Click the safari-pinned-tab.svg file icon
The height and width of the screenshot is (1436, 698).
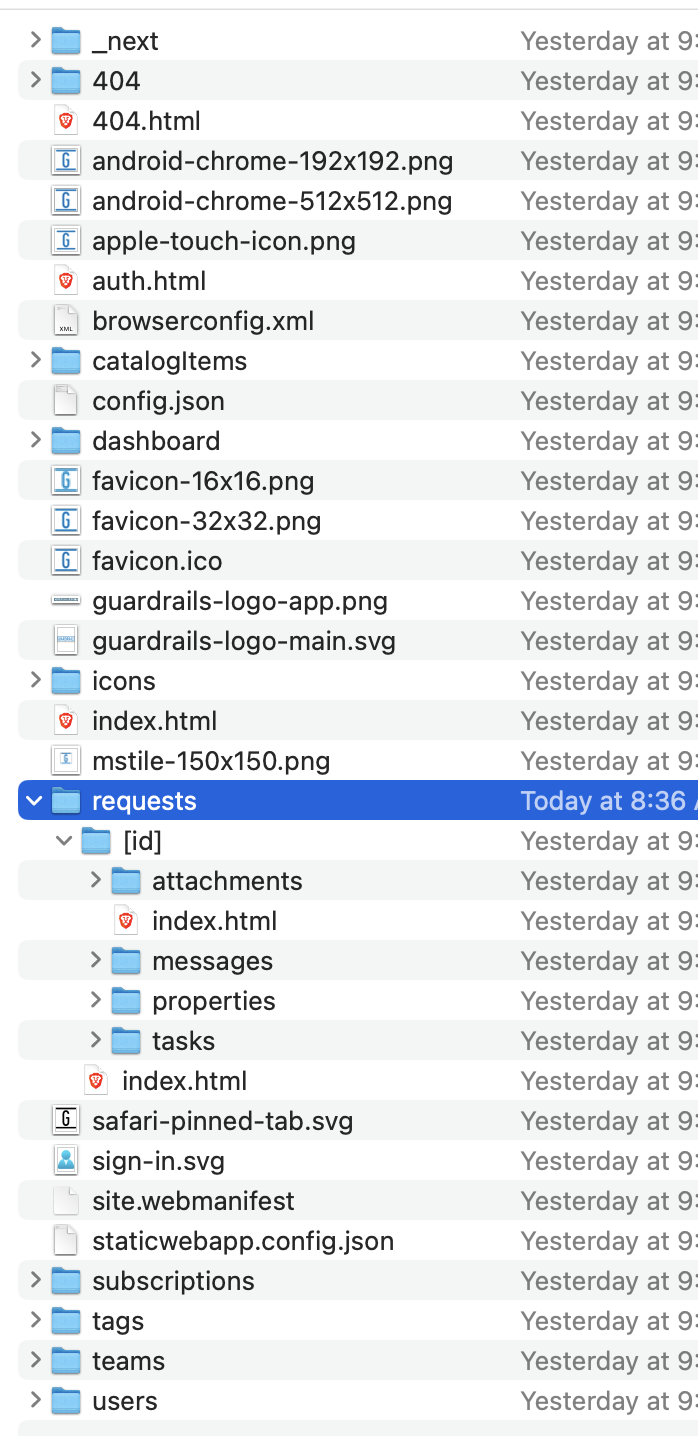[66, 1121]
